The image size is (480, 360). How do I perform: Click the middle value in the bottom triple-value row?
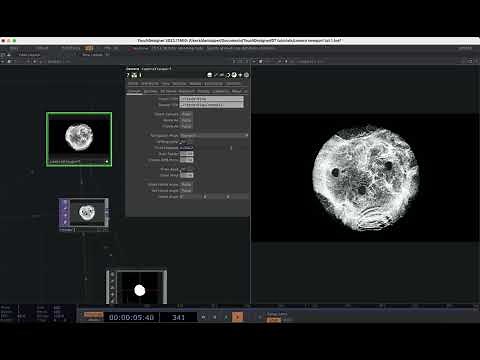pyautogui.click(x=214, y=197)
